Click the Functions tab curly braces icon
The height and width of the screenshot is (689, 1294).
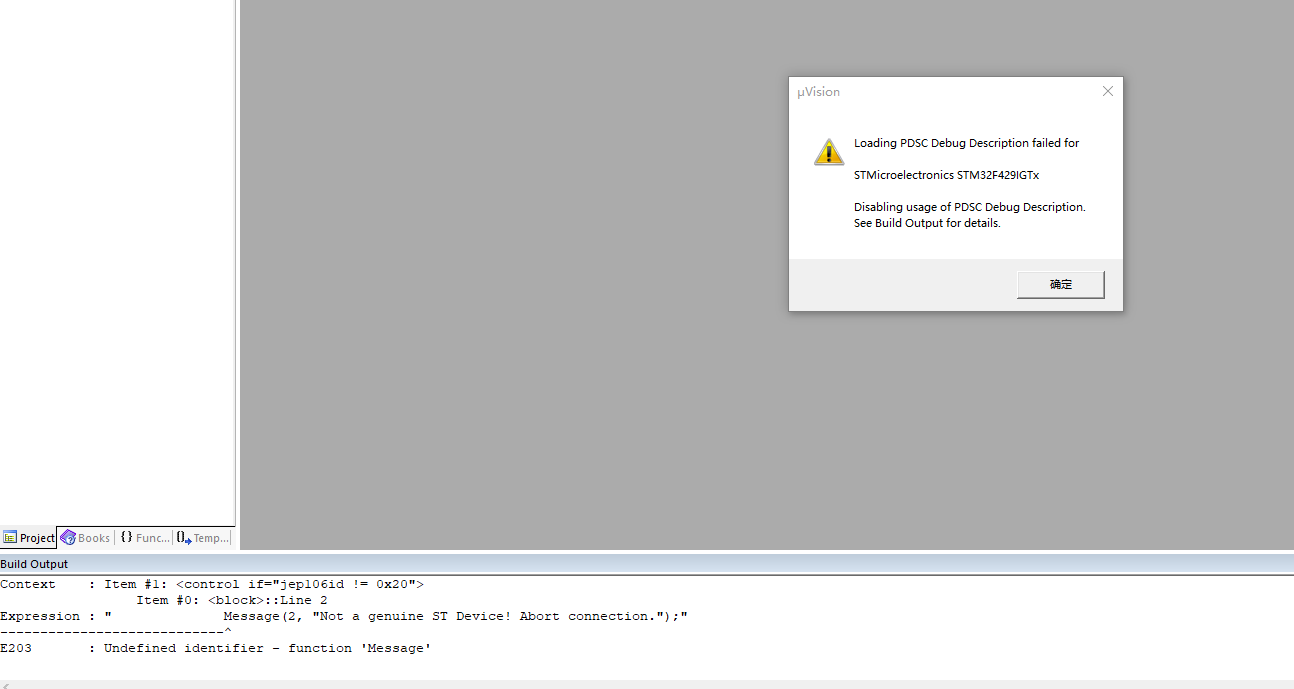[x=126, y=537]
